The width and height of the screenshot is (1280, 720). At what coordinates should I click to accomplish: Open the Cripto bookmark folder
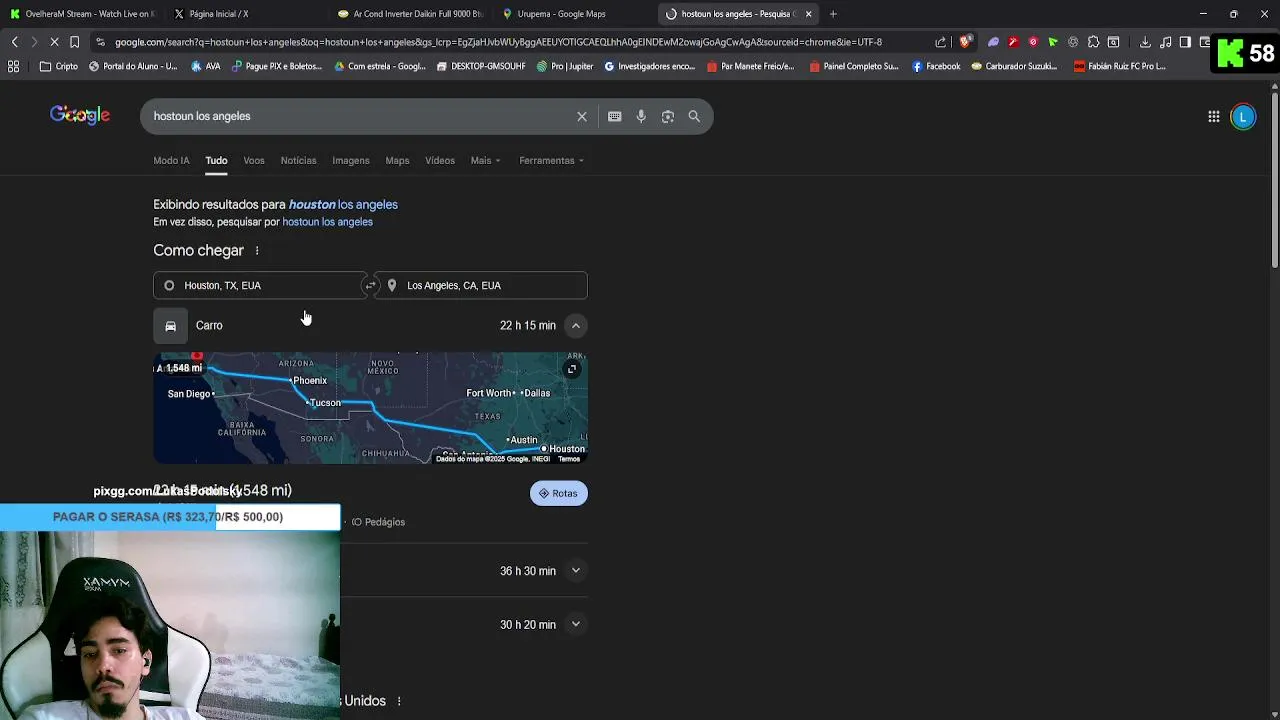coord(58,66)
